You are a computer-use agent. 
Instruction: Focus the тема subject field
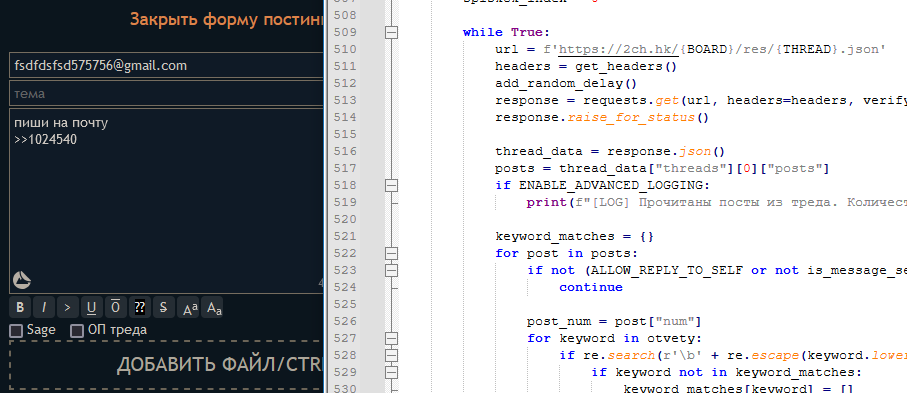pyautogui.click(x=167, y=93)
